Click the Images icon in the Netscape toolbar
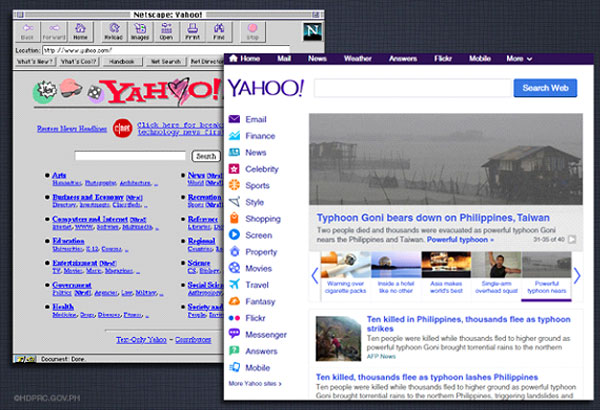The width and height of the screenshot is (600, 410). (x=140, y=32)
